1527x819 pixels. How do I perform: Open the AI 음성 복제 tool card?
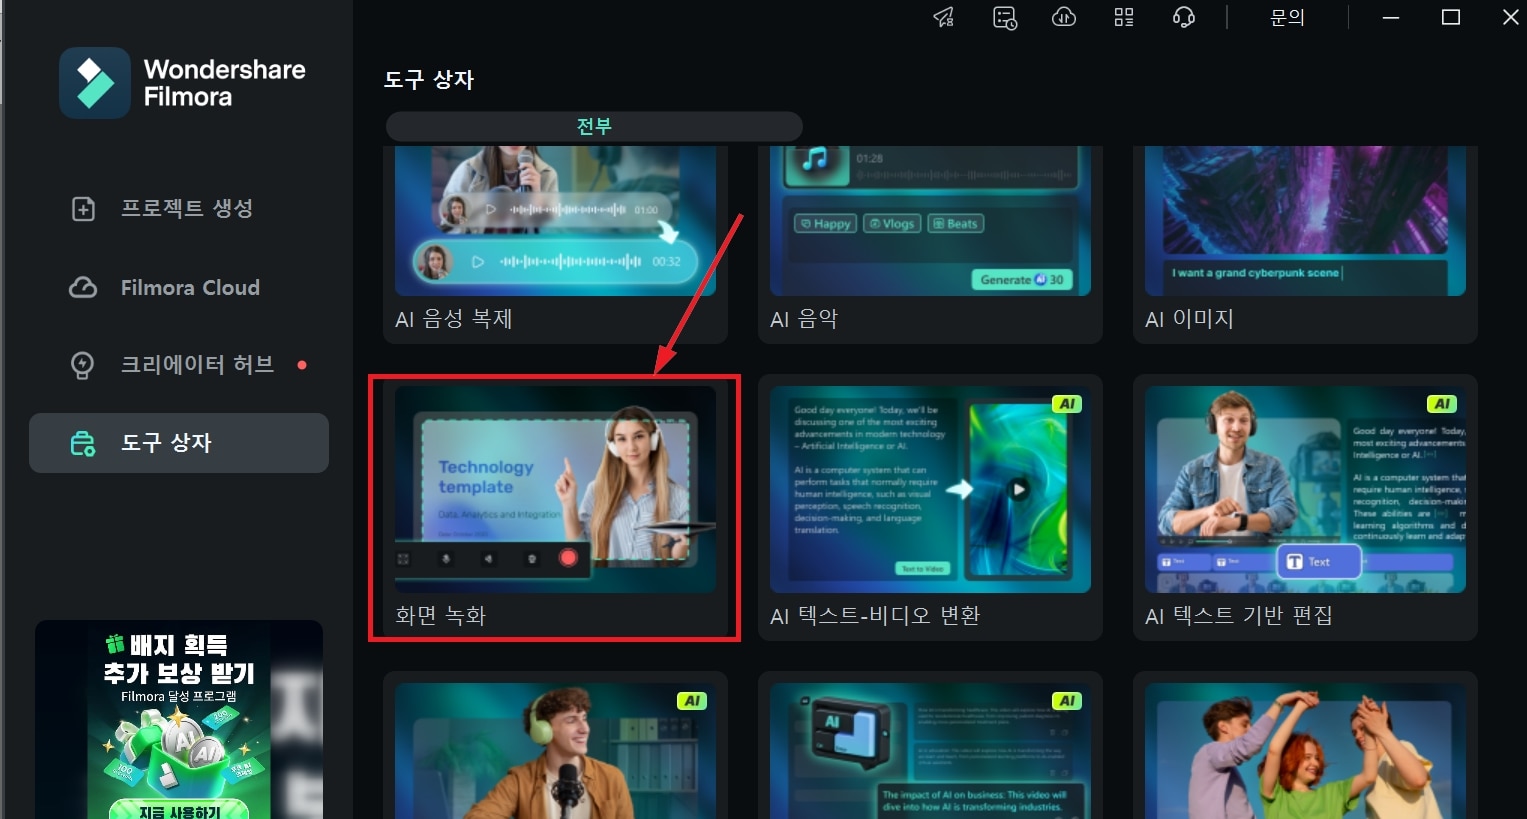(555, 245)
